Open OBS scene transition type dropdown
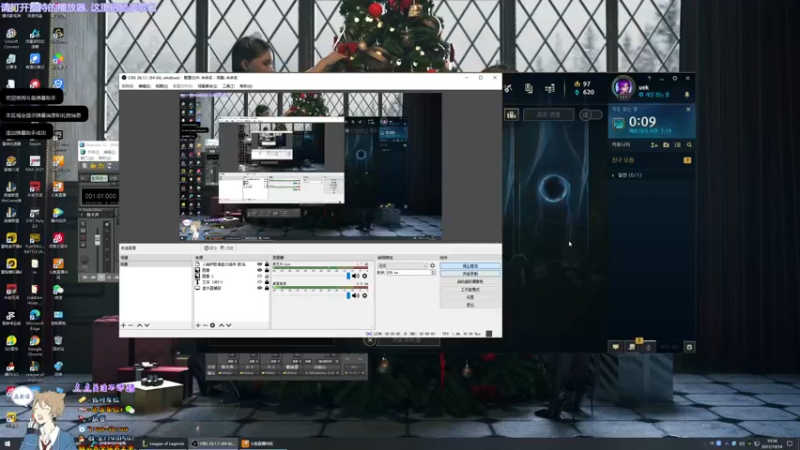The height and width of the screenshot is (450, 800). pyautogui.click(x=402, y=265)
